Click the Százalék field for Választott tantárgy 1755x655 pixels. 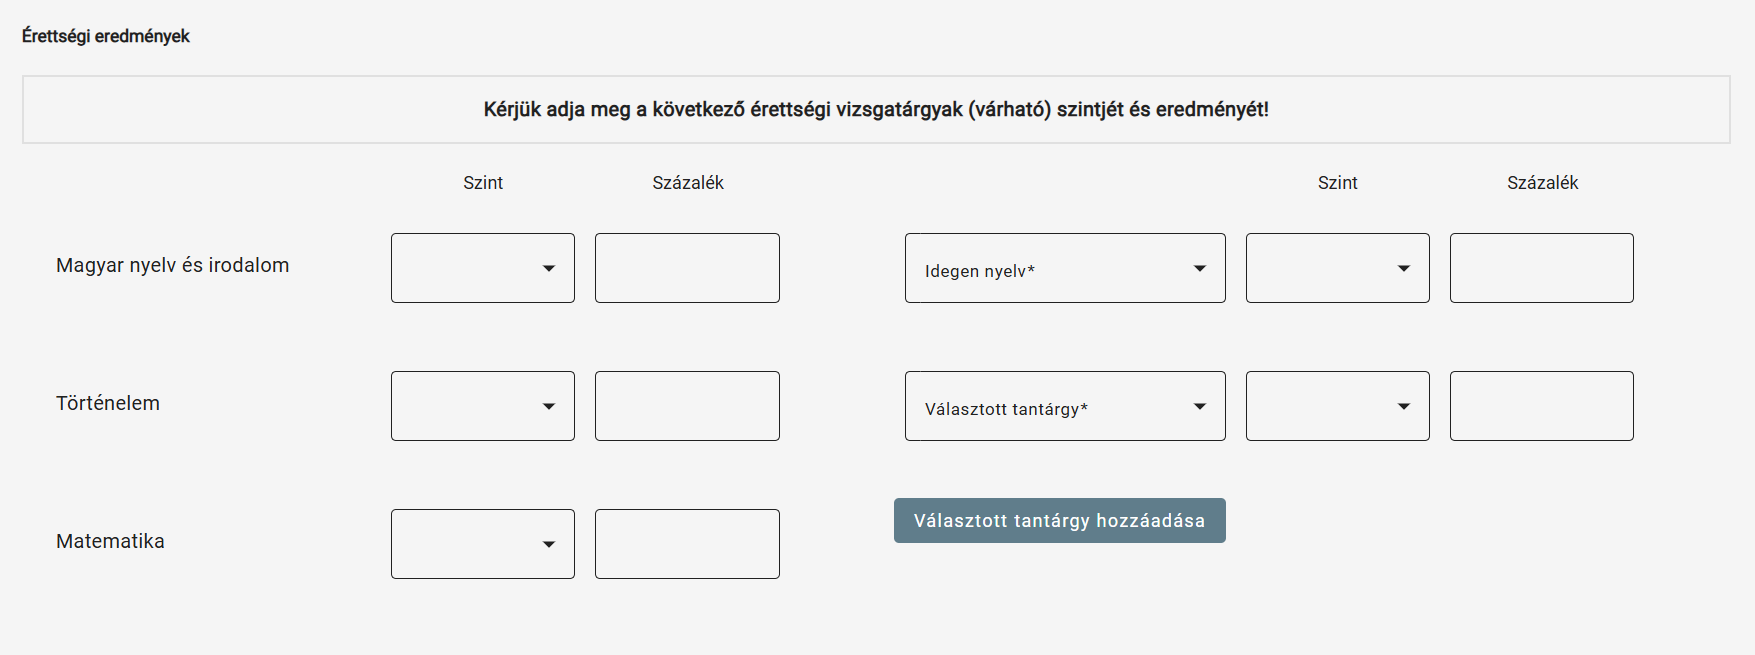pyautogui.click(x=1542, y=406)
